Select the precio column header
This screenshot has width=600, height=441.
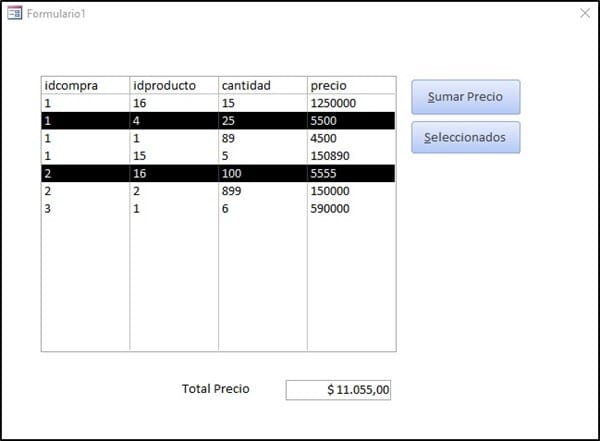pyautogui.click(x=351, y=85)
